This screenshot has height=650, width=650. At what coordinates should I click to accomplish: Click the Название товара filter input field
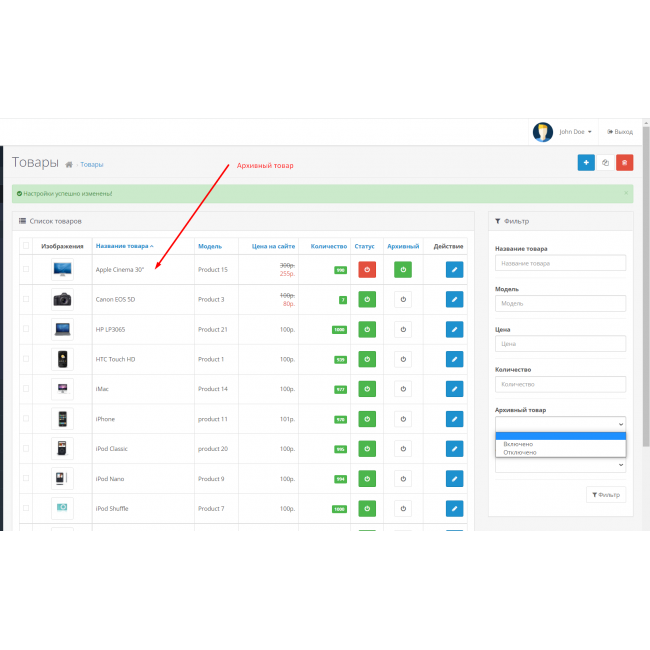click(560, 263)
